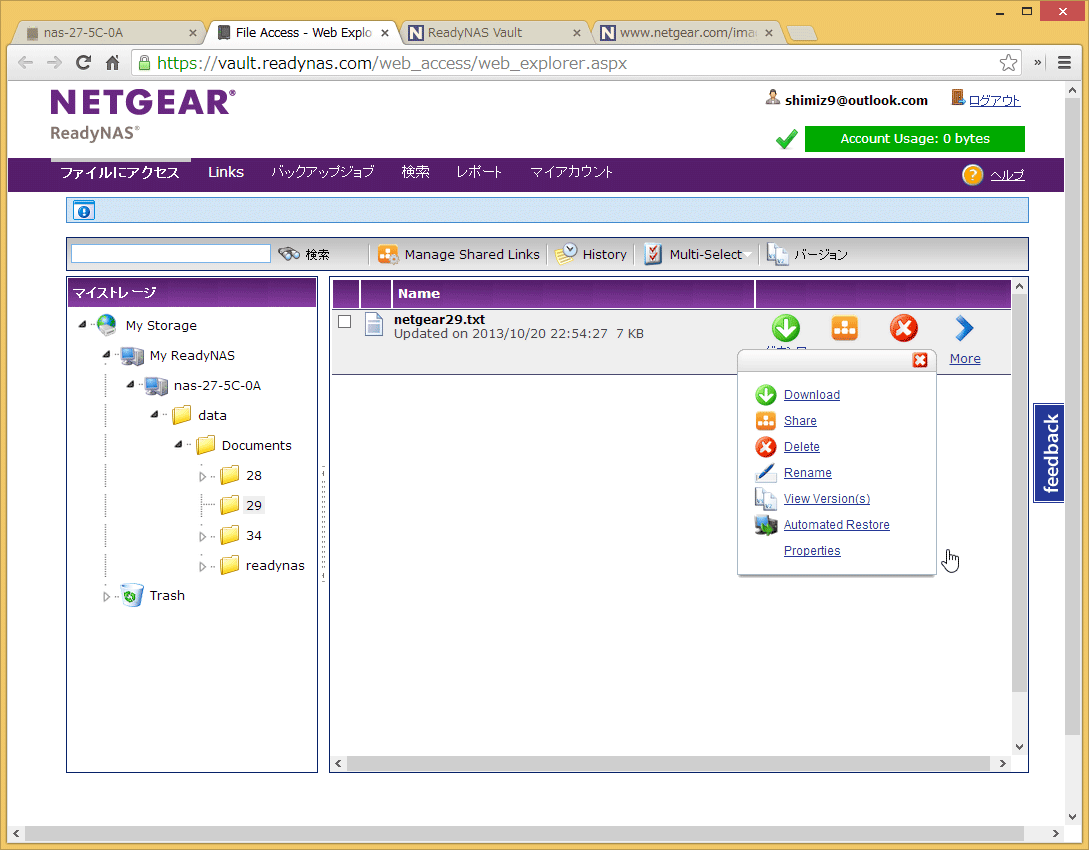Click the blue info icon in notification bar

pyautogui.click(x=85, y=211)
